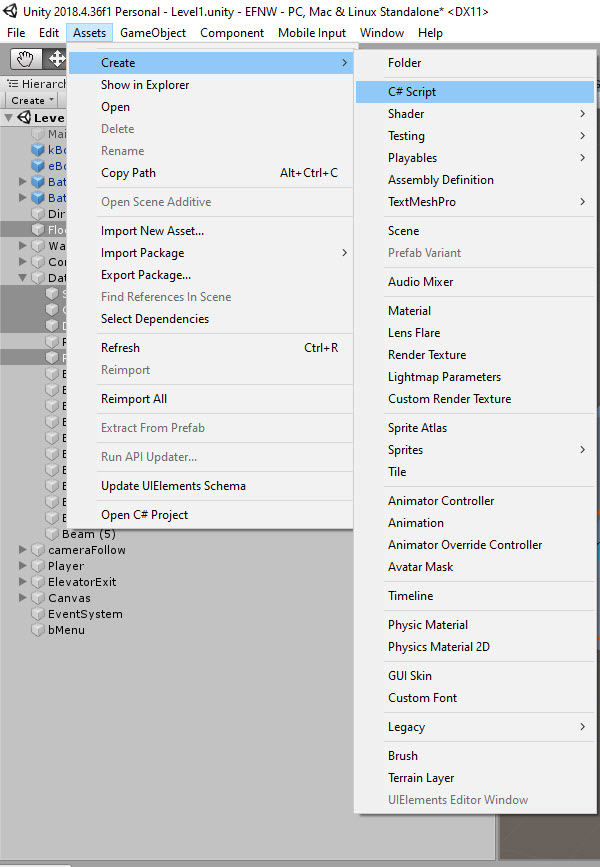This screenshot has width=600, height=867.
Task: Open the Hierarchy Create dropdown
Action: click(x=32, y=100)
